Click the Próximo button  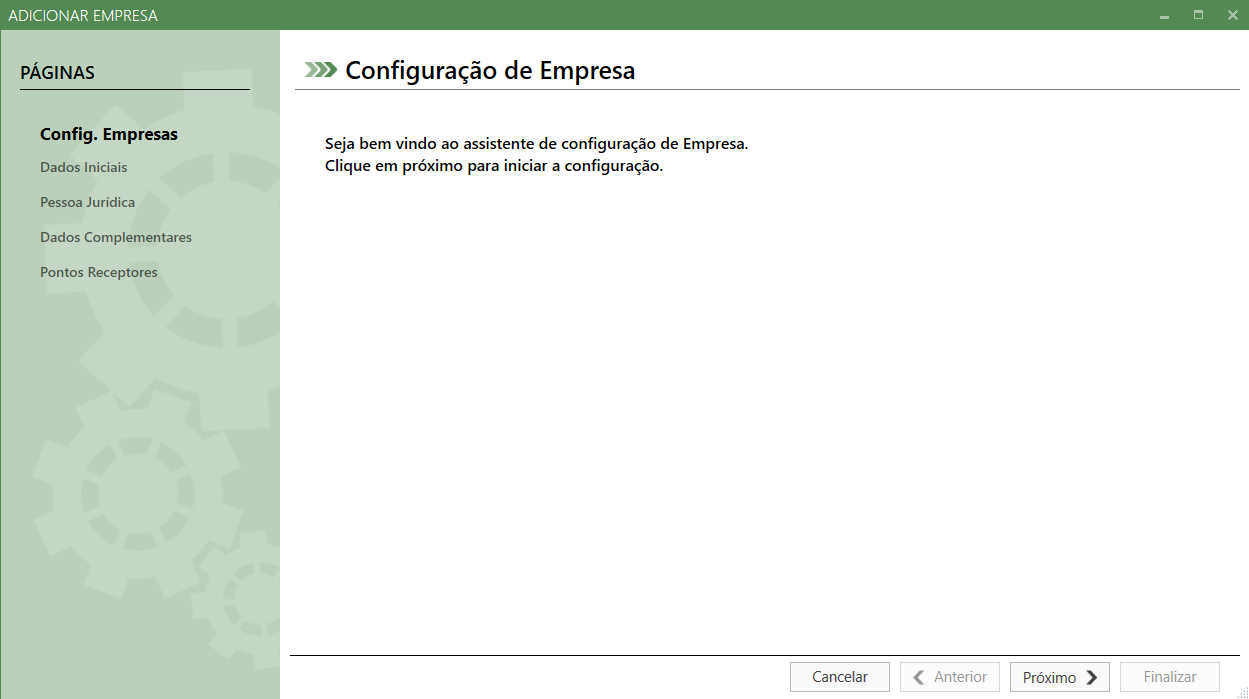pos(1060,677)
